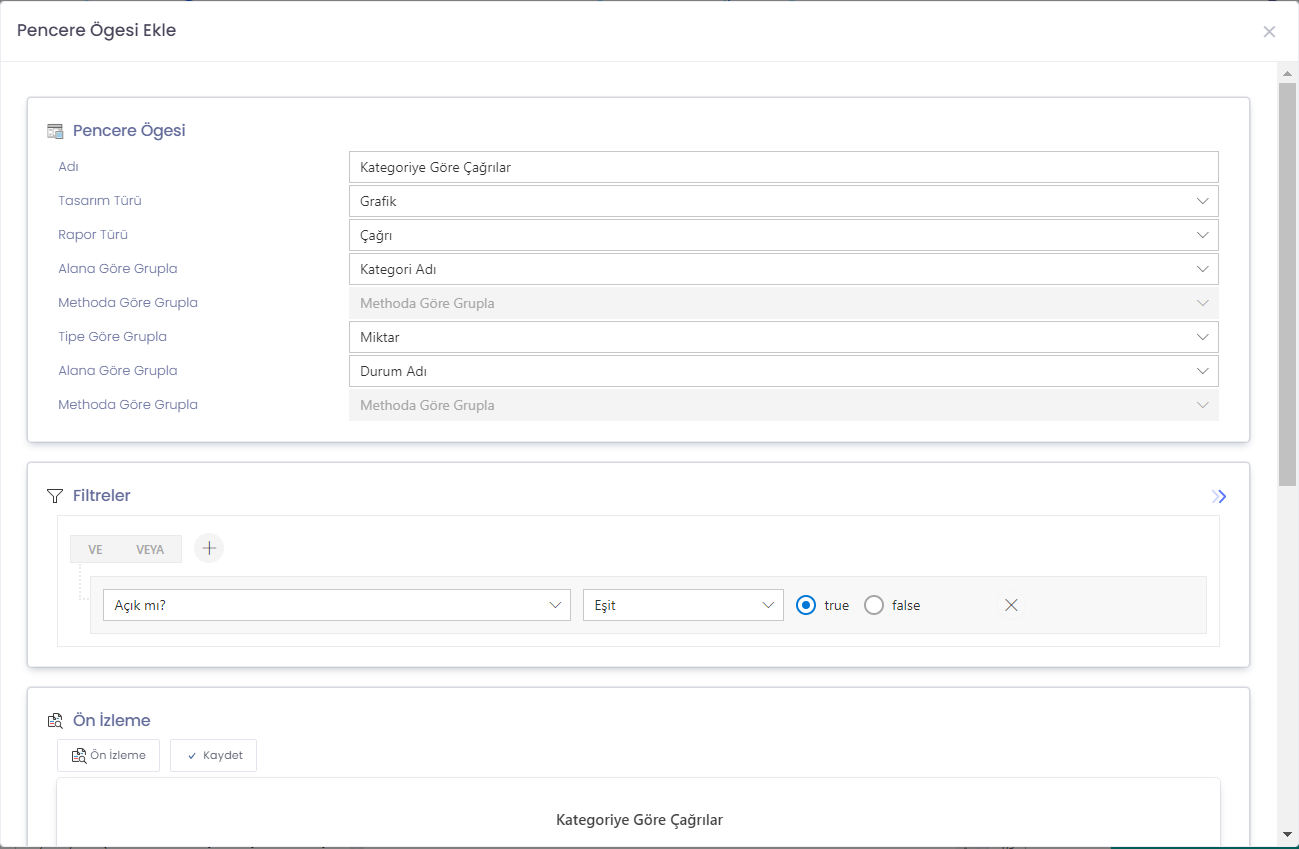Viewport: 1299px width, 849px height.
Task: Click the Ön İzleme section header icon
Action: click(x=55, y=721)
